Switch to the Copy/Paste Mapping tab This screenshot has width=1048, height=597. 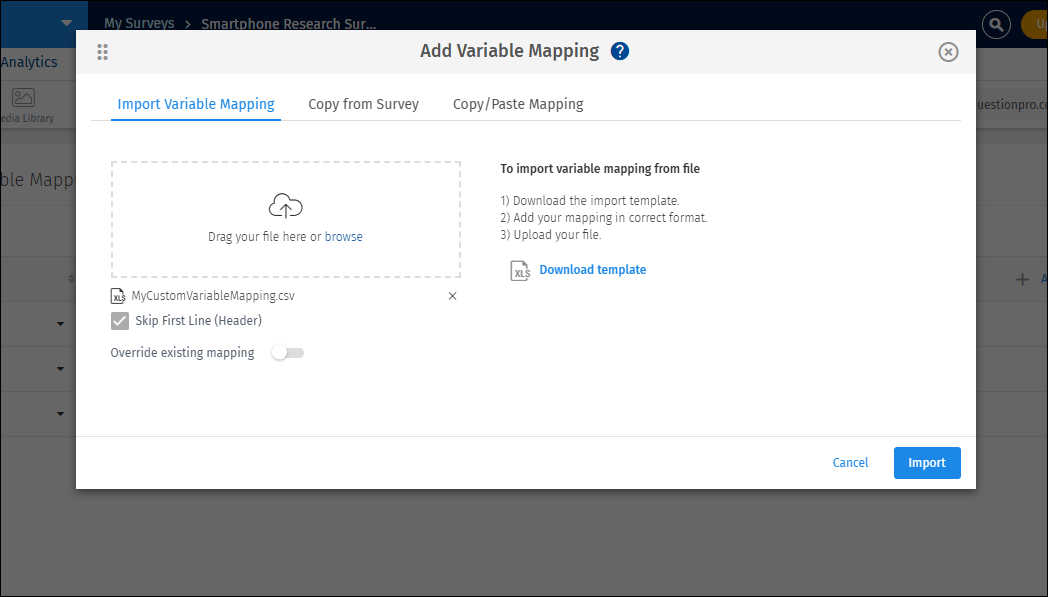518,104
